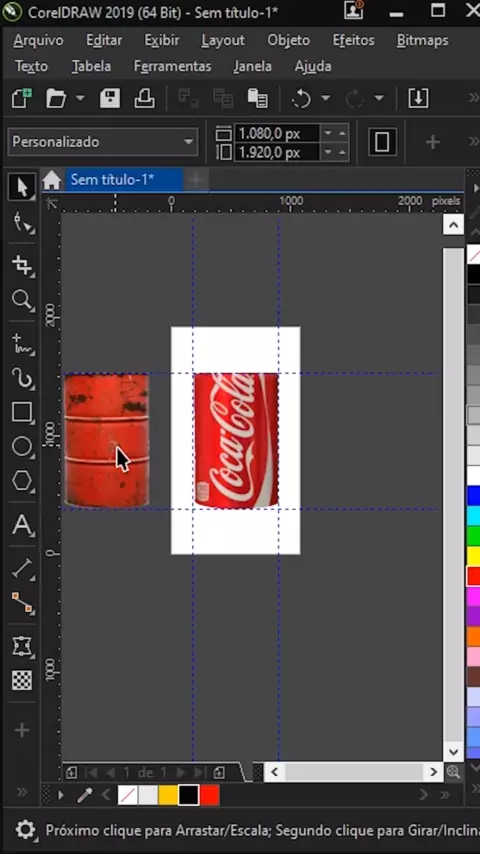
Task: Open the Ferramentas menu
Action: (x=172, y=66)
